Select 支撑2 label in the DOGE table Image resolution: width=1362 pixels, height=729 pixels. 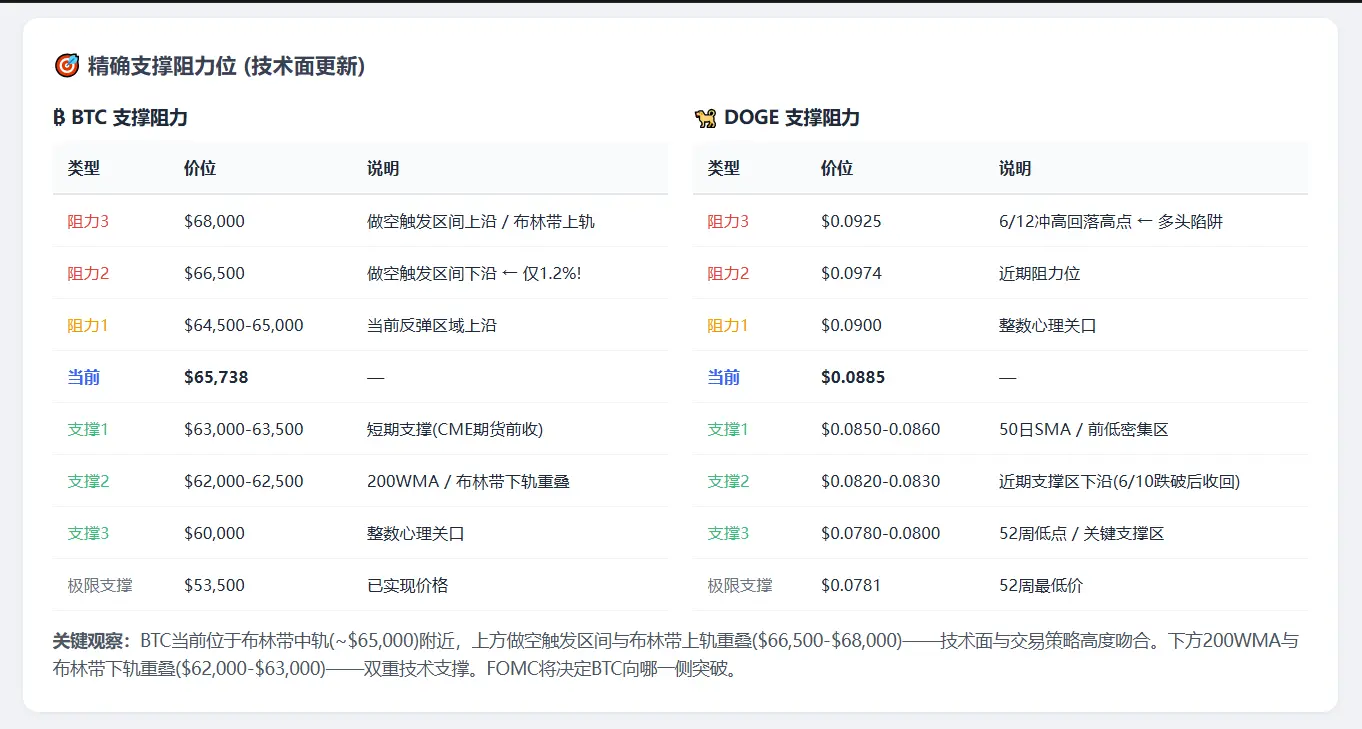(x=728, y=481)
